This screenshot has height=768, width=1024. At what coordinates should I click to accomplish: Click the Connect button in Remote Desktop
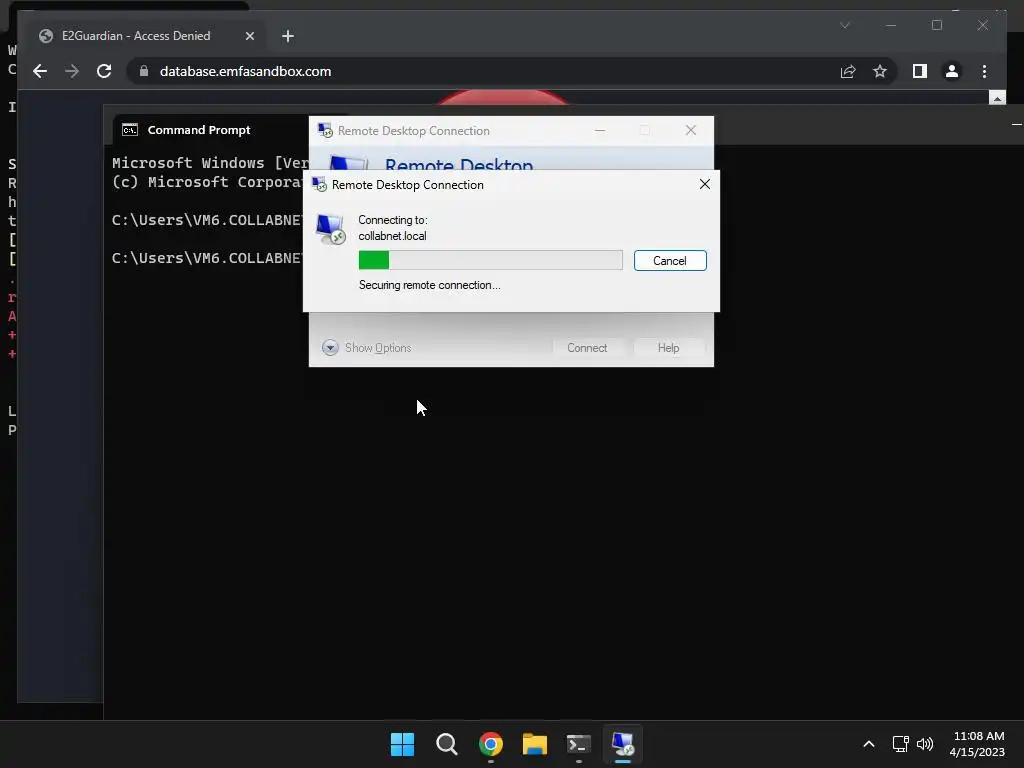pyautogui.click(x=587, y=347)
